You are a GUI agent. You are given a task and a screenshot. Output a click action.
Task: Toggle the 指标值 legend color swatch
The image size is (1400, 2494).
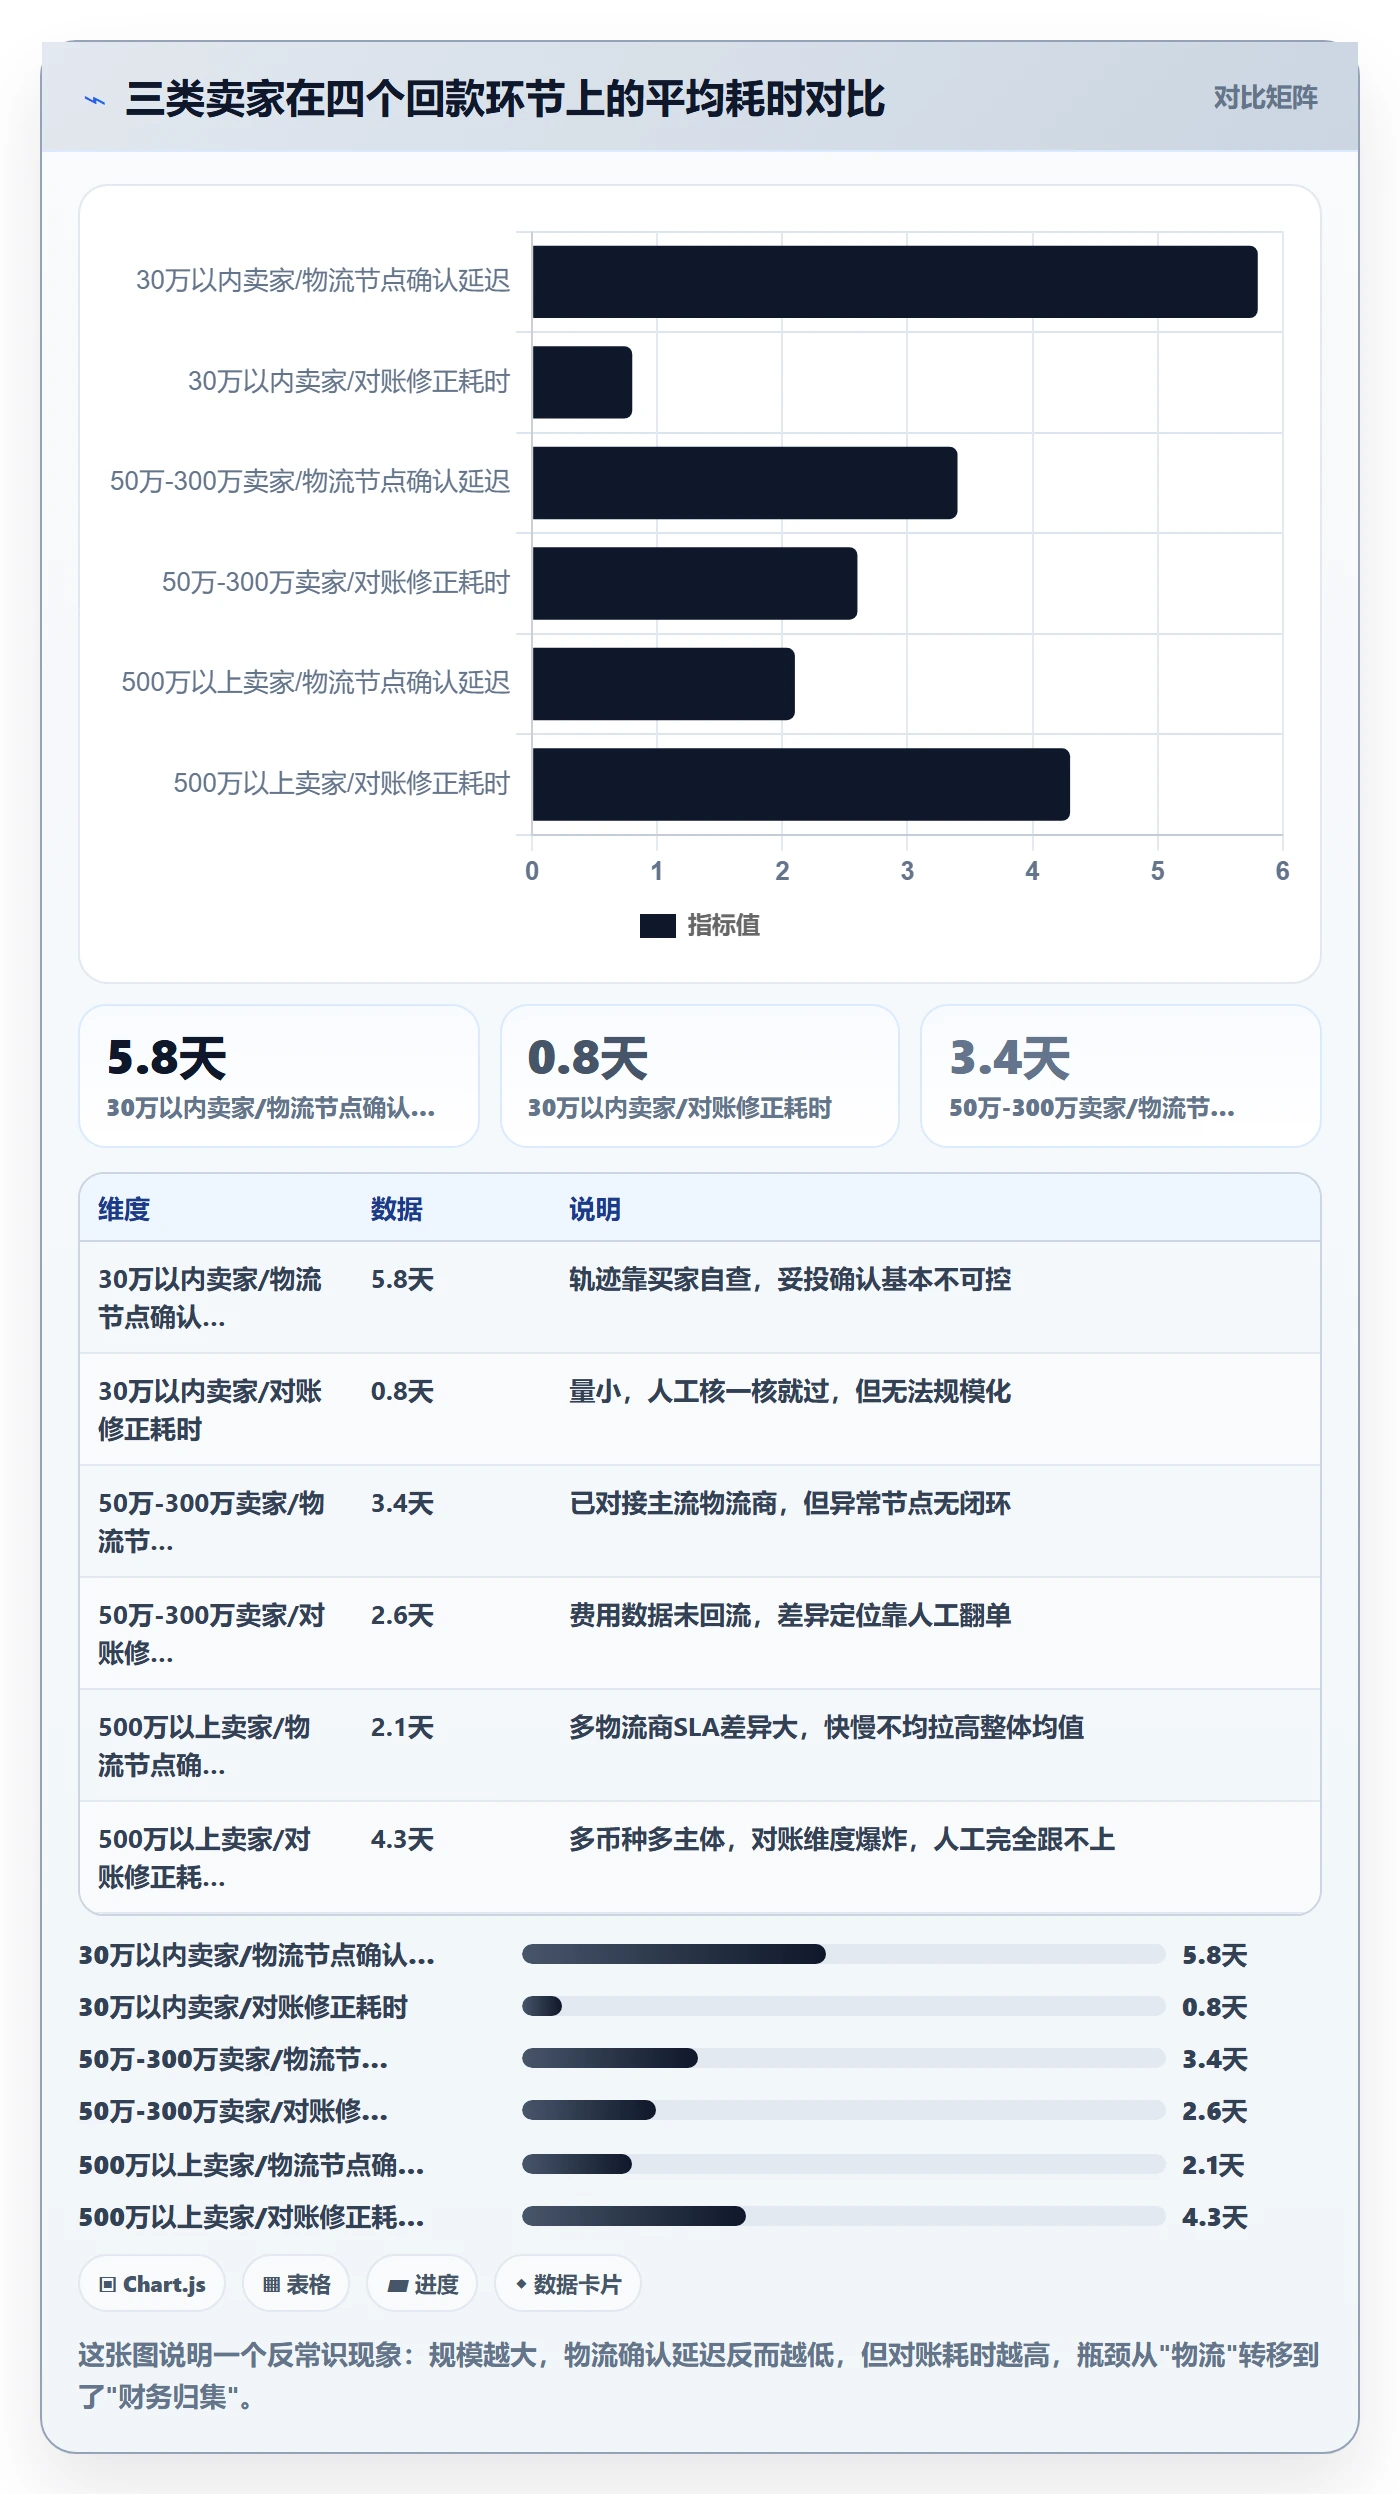pos(657,926)
